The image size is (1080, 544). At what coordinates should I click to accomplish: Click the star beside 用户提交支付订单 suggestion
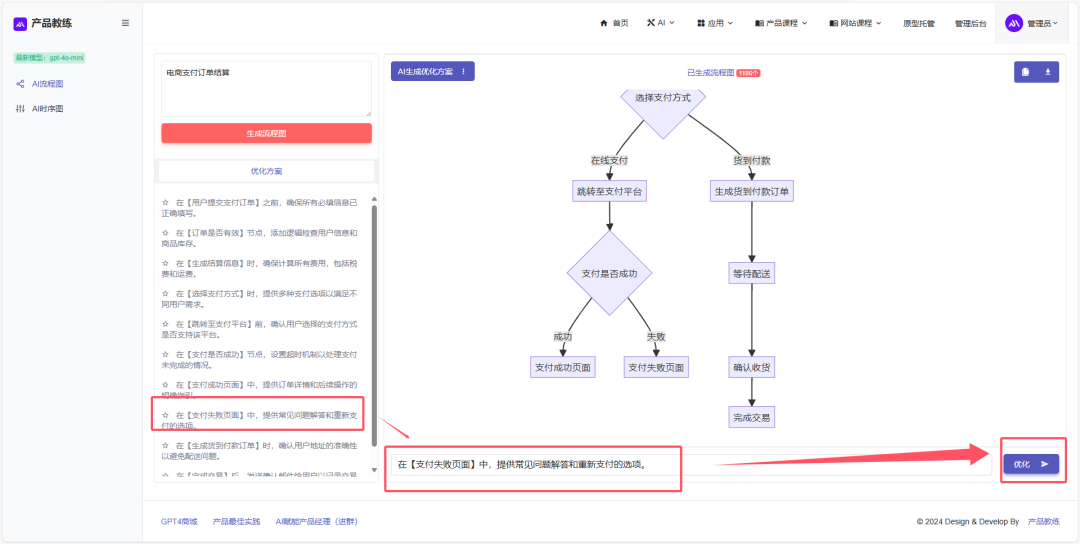(165, 203)
